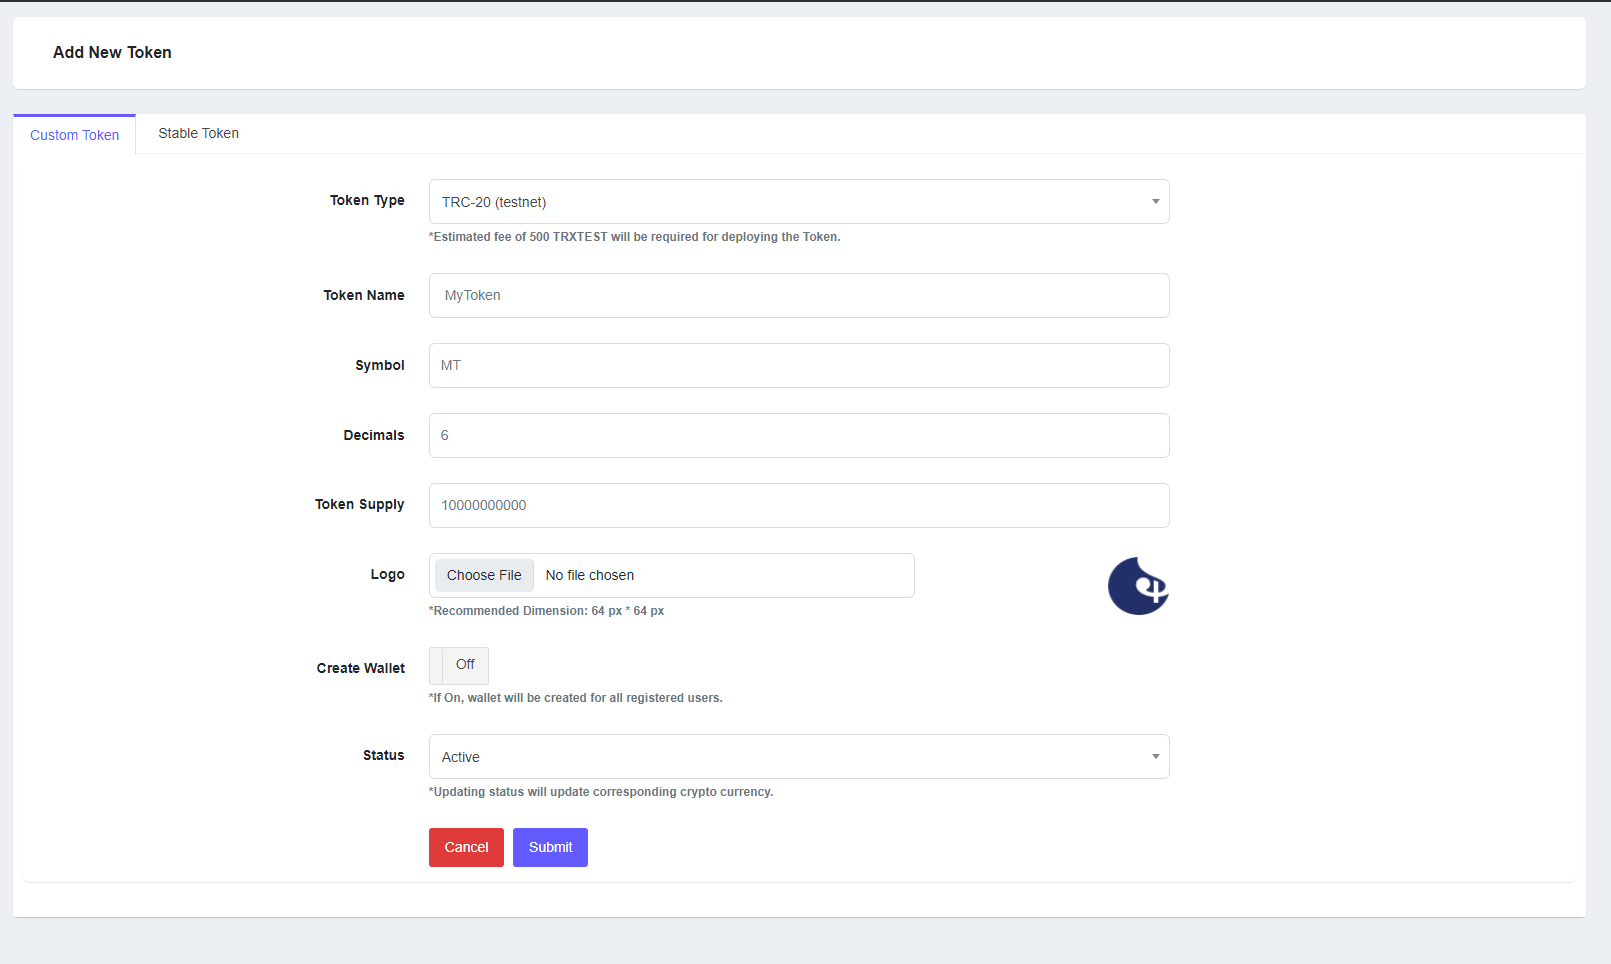Expand the Status dropdown set to Active

[798, 757]
